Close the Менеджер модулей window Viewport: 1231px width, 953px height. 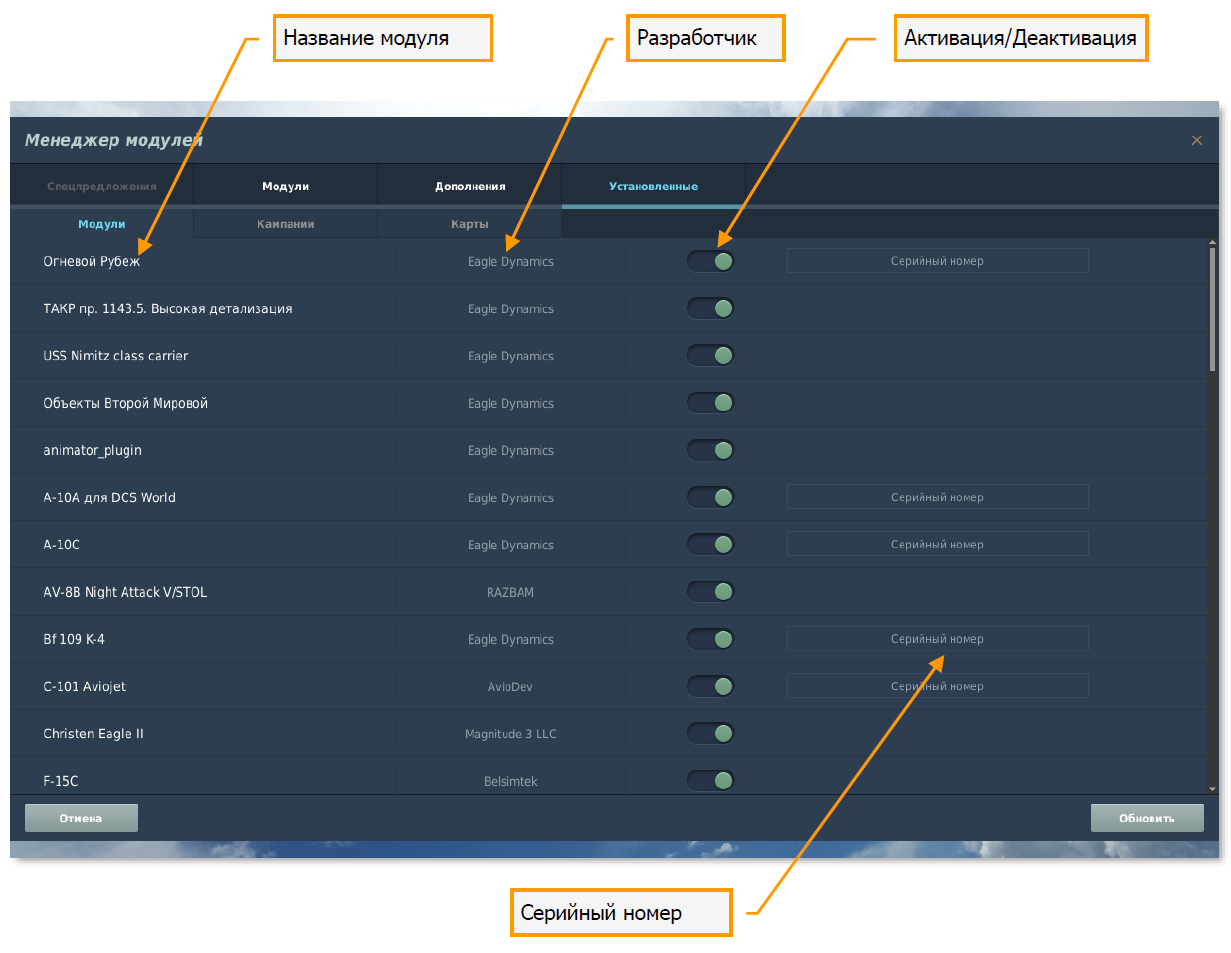(x=1196, y=141)
